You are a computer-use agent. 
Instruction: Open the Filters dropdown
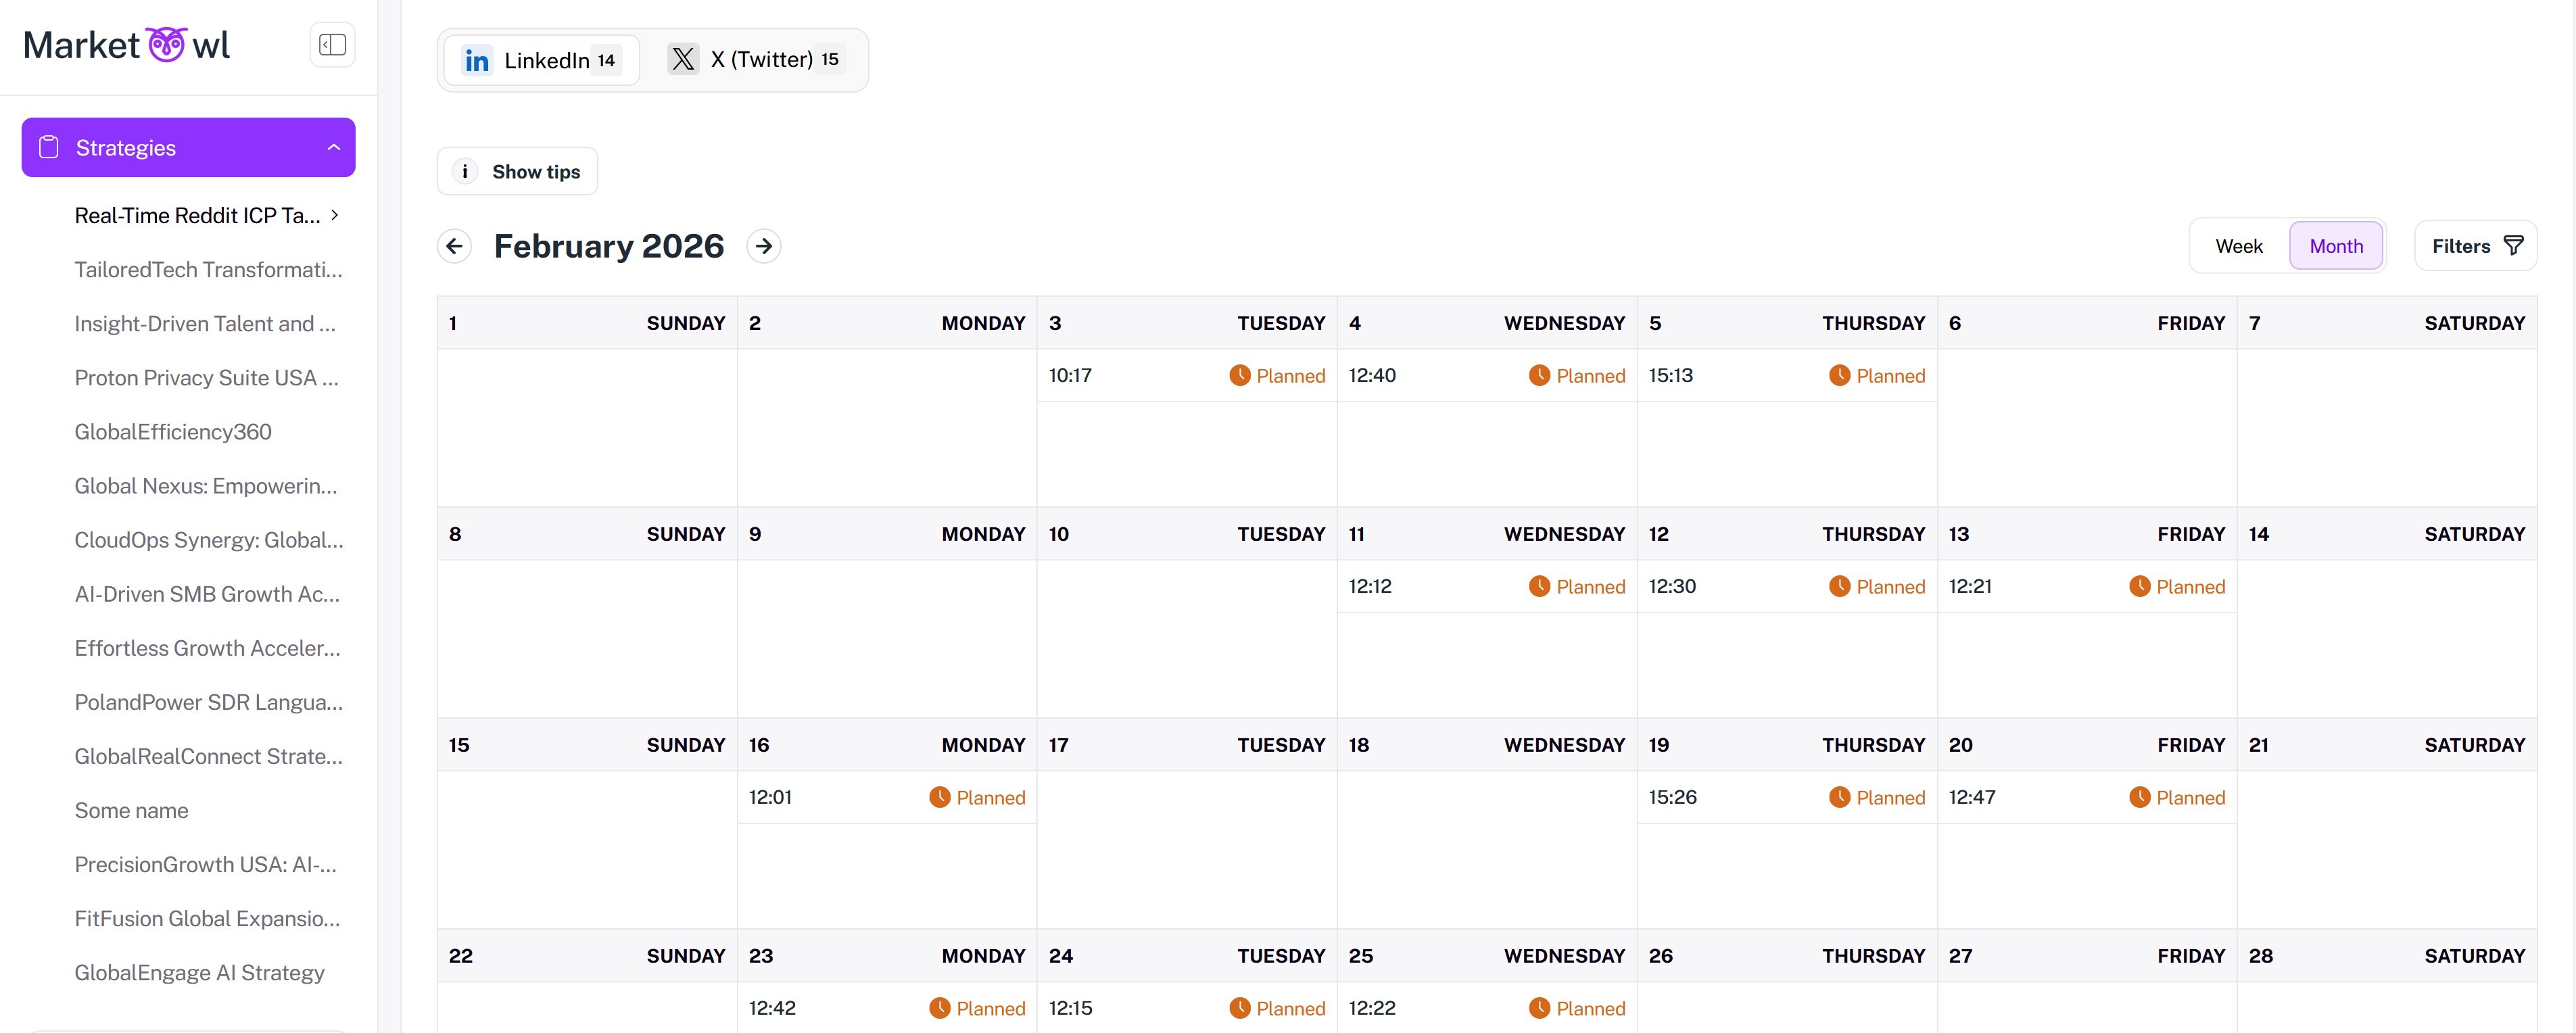(2475, 246)
